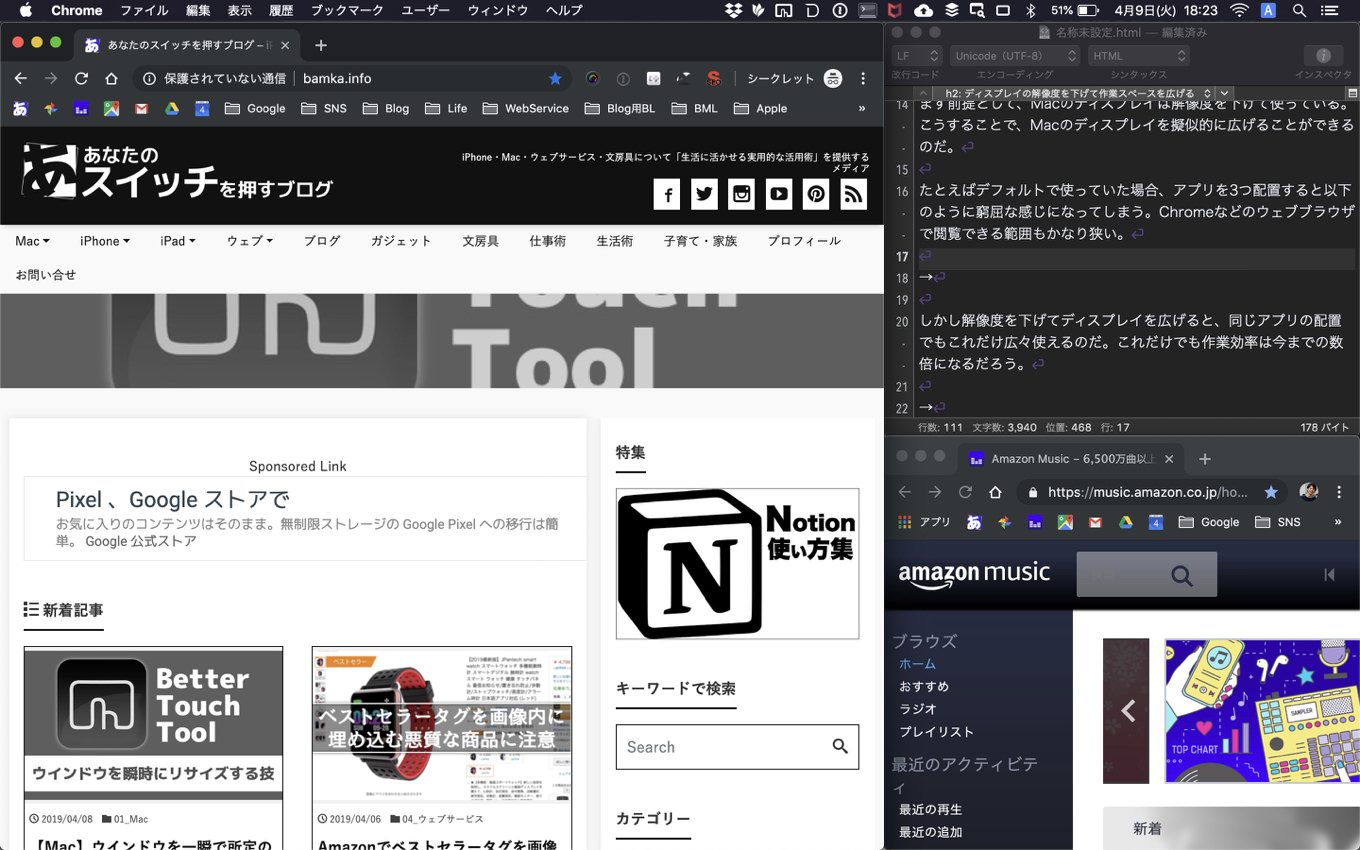1360x850 pixels.
Task: Open the Pixel Google ストア ad link
Action: pos(172,499)
